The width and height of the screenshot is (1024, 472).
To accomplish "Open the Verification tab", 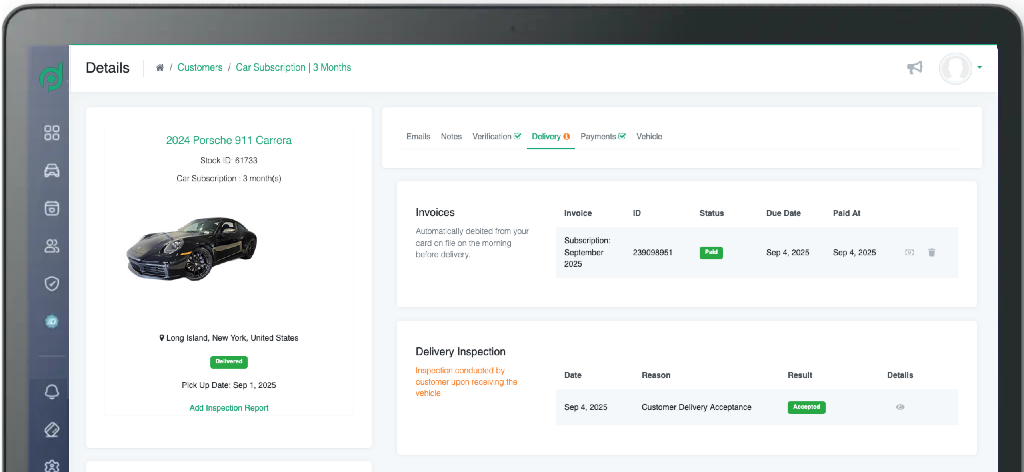I will click(497, 136).
